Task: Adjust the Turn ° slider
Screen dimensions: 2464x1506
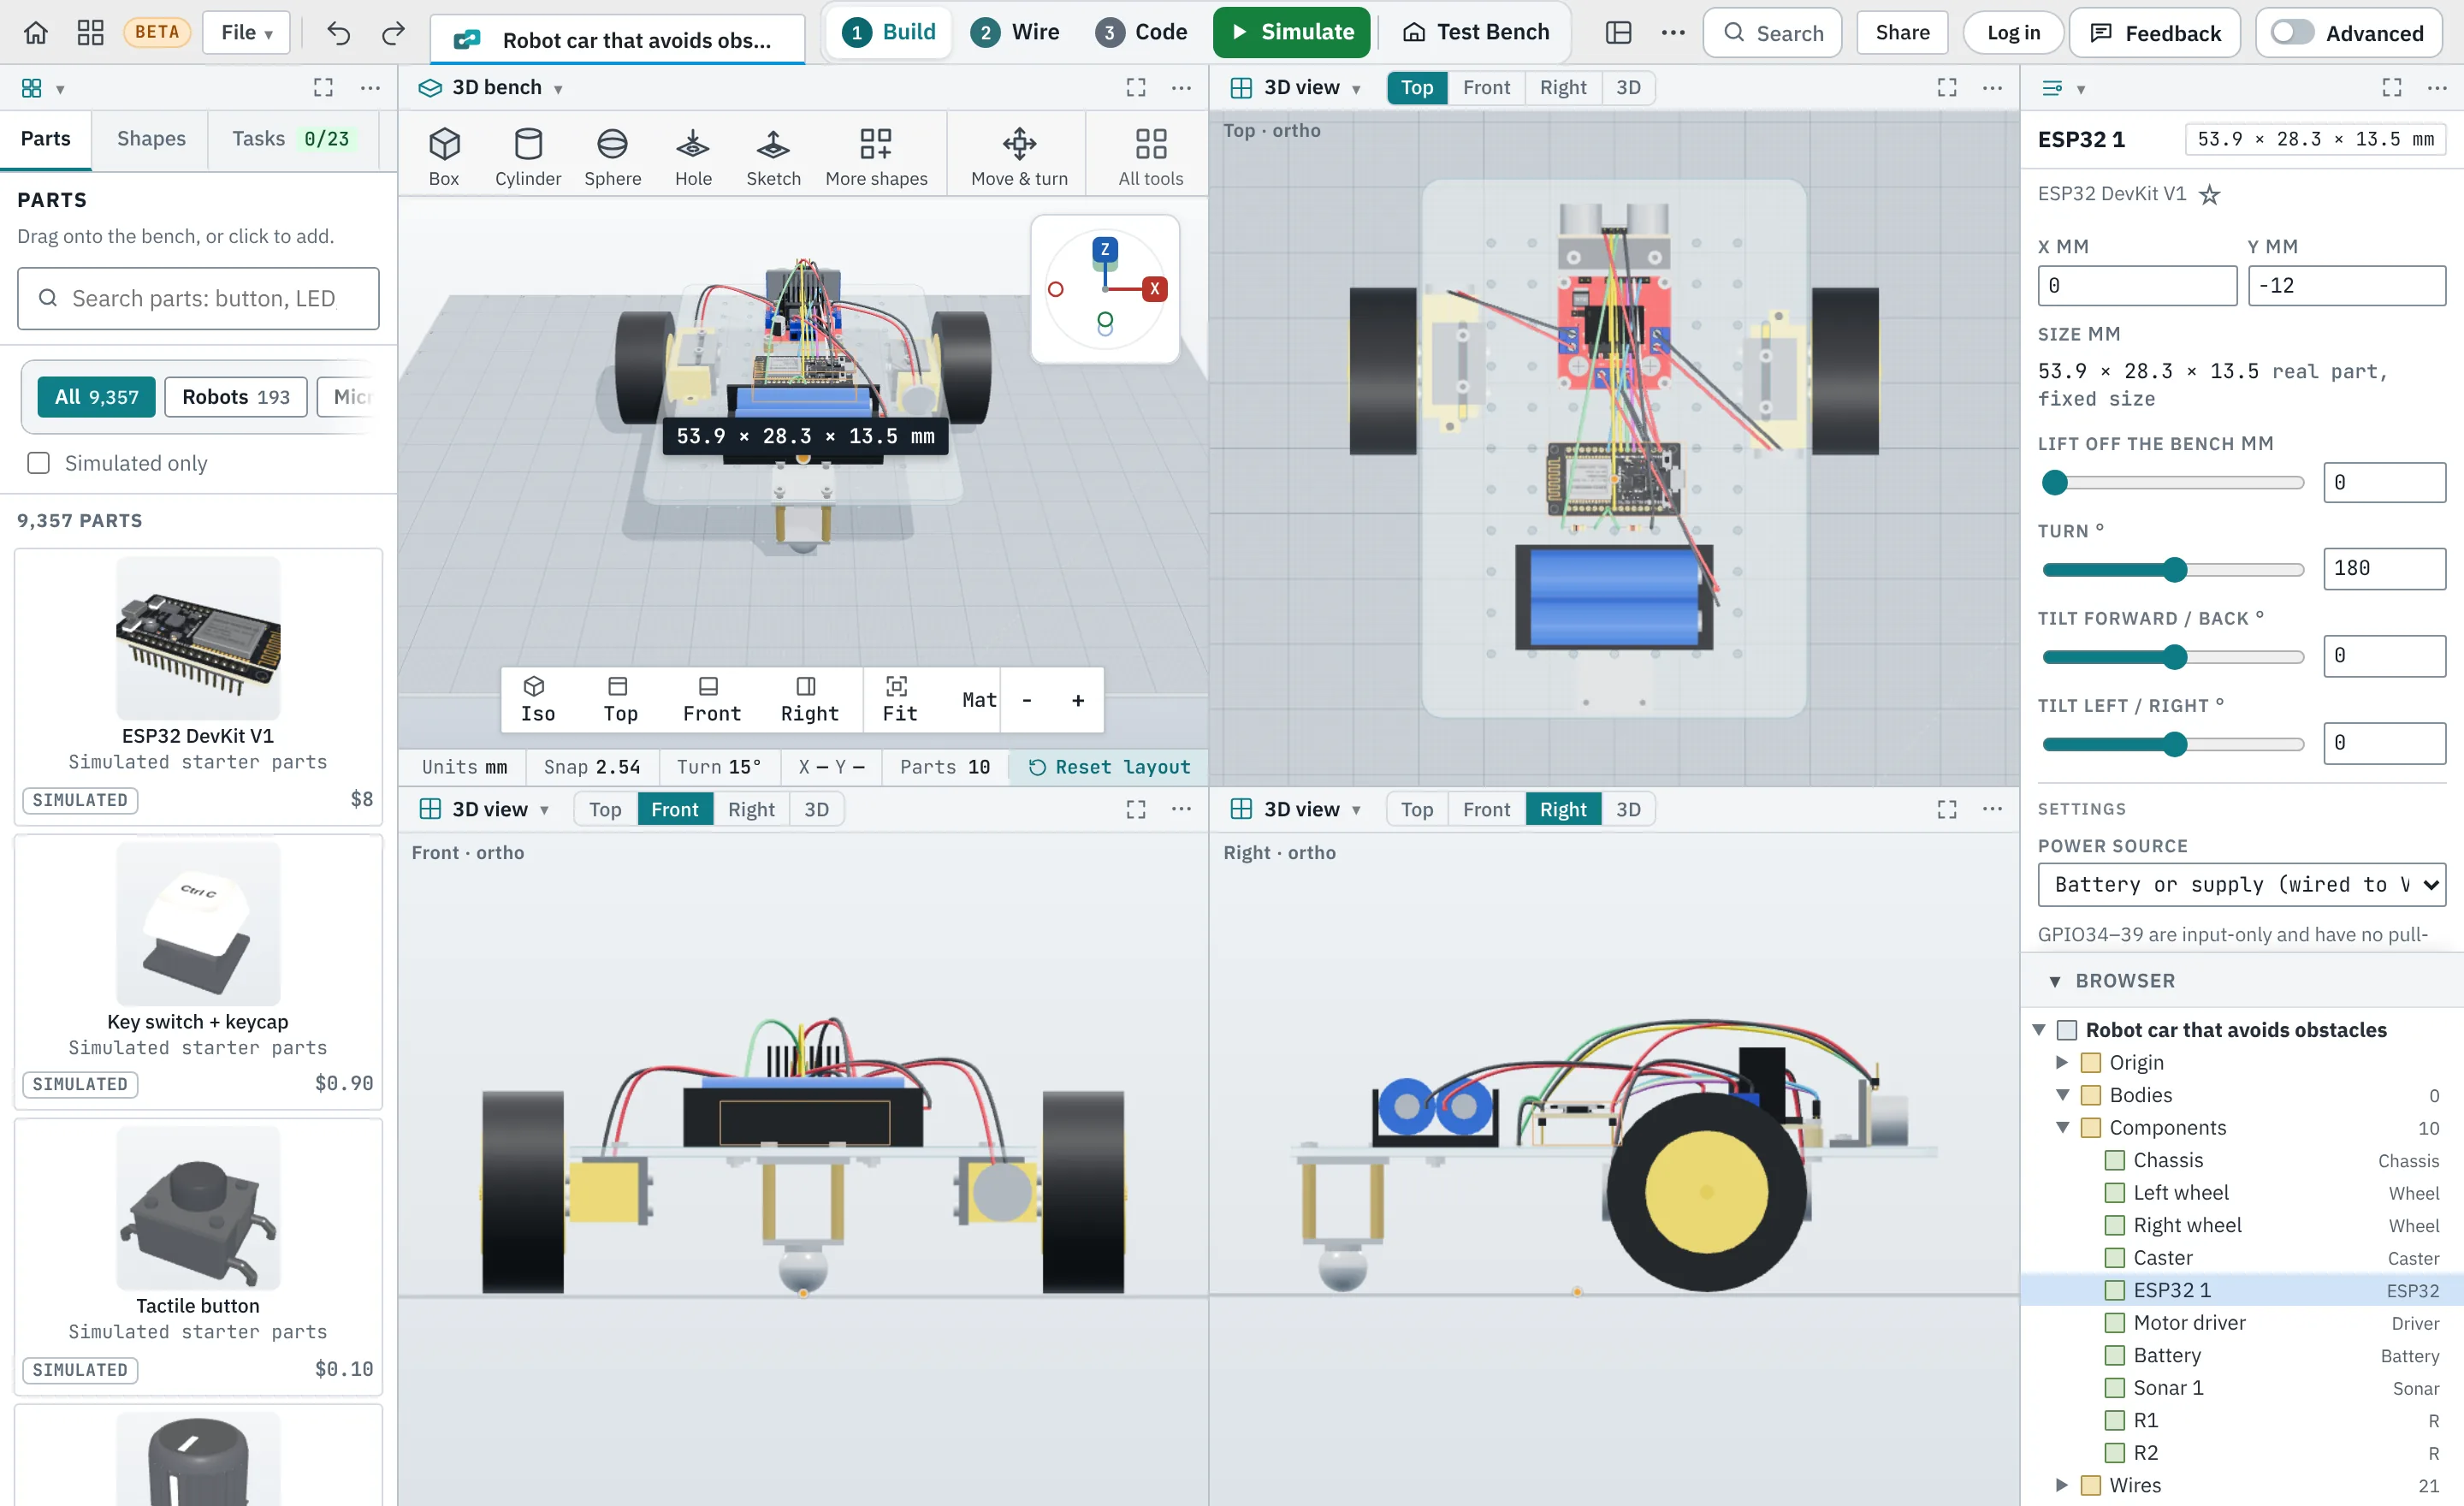Action: (2174, 569)
